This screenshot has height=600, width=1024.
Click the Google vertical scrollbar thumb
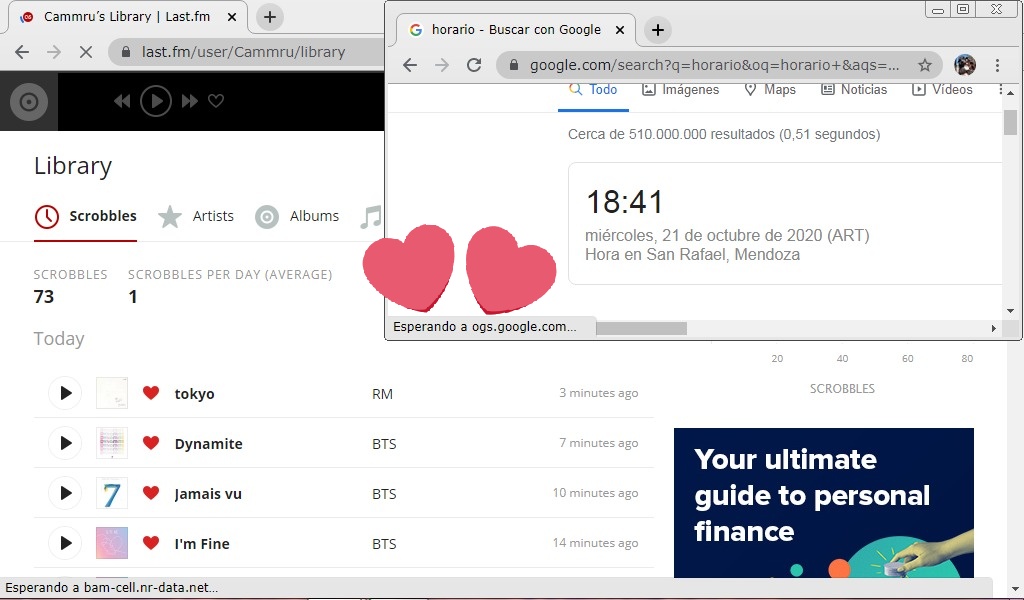click(x=1010, y=123)
